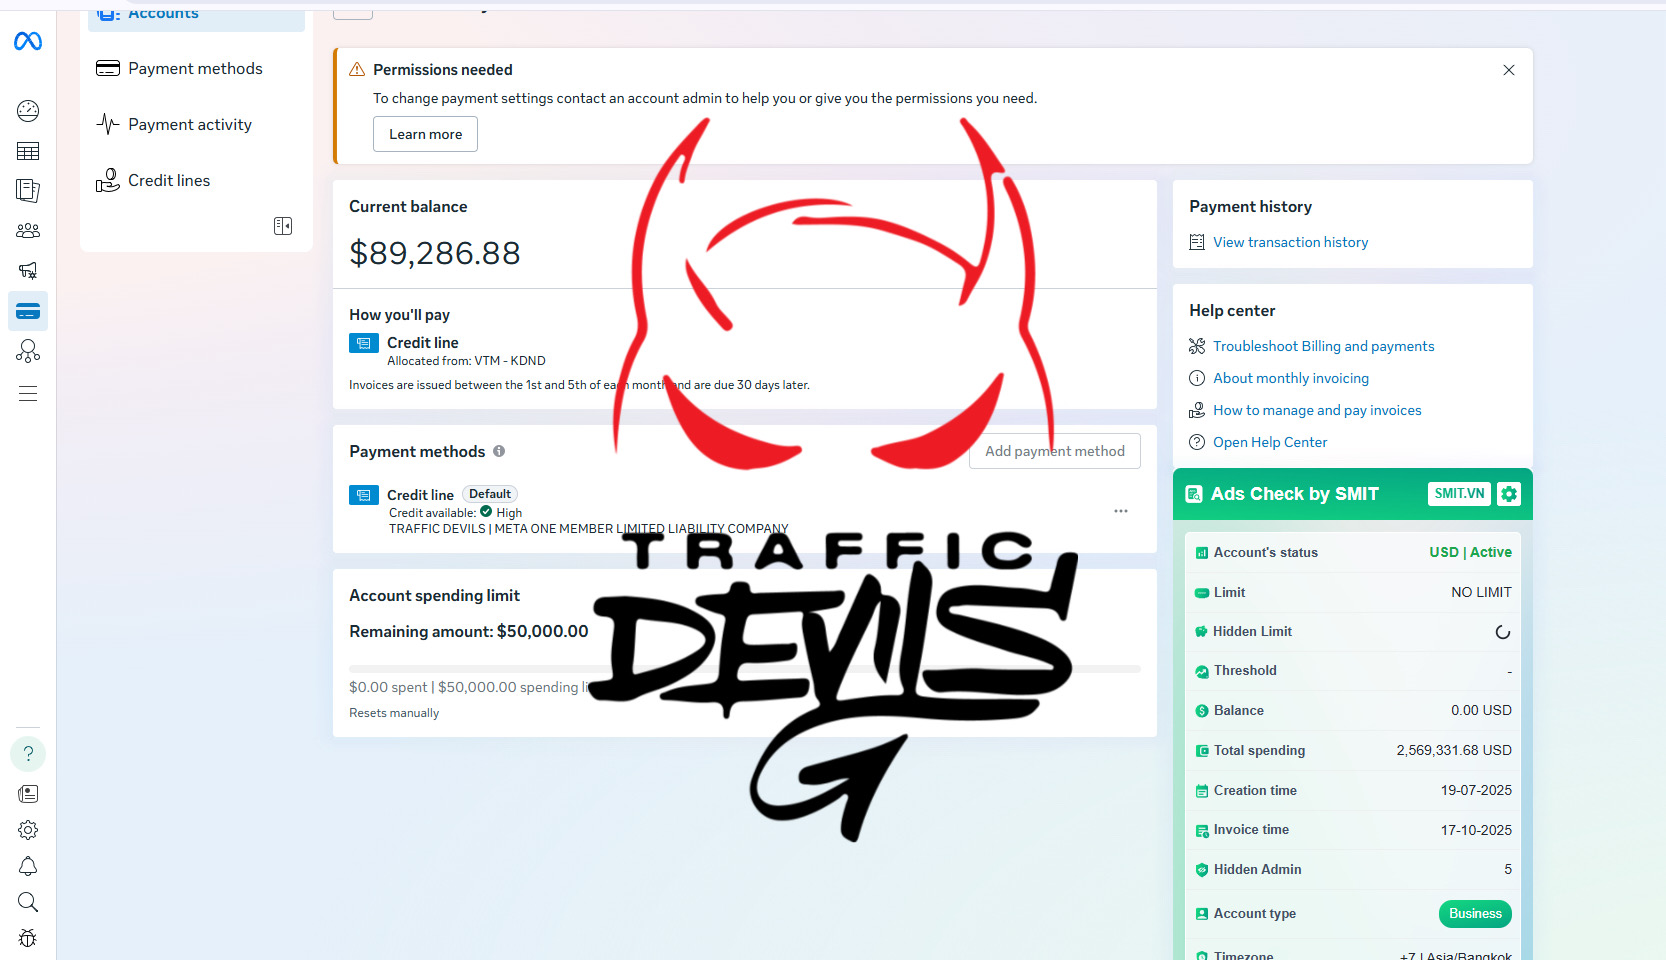Open View transaction history link

1290,242
